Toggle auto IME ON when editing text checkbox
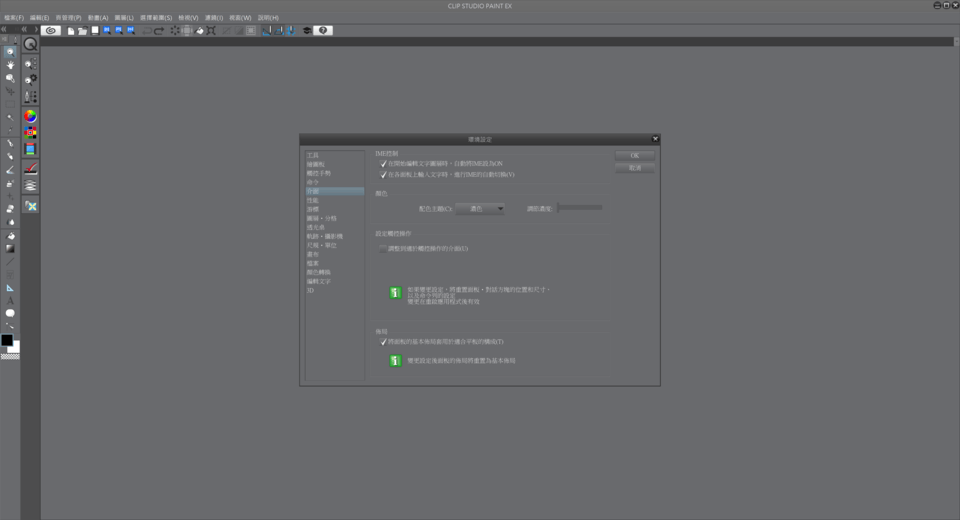The height and width of the screenshot is (520, 960). point(383,164)
